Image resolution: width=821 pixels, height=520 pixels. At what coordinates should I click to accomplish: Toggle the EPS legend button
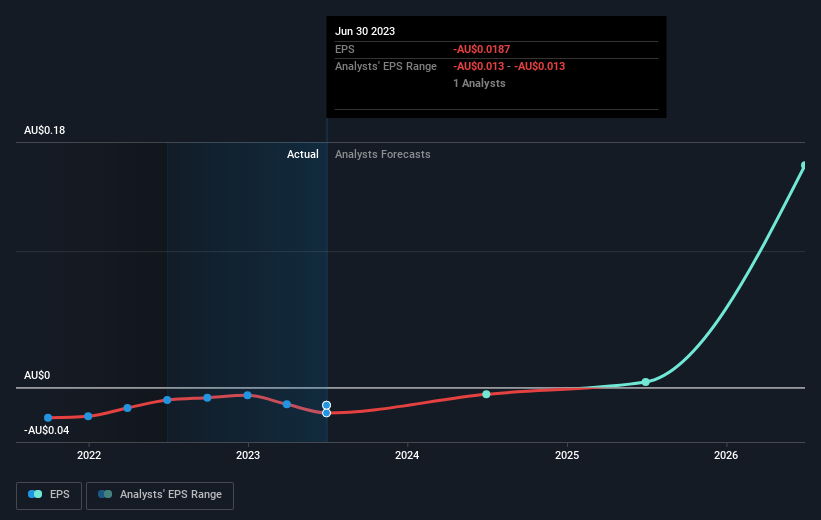(x=49, y=495)
